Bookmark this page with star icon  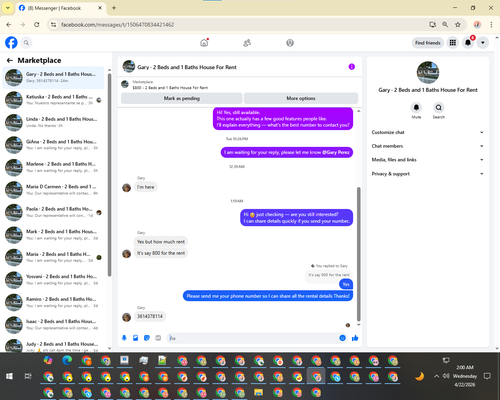458,25
